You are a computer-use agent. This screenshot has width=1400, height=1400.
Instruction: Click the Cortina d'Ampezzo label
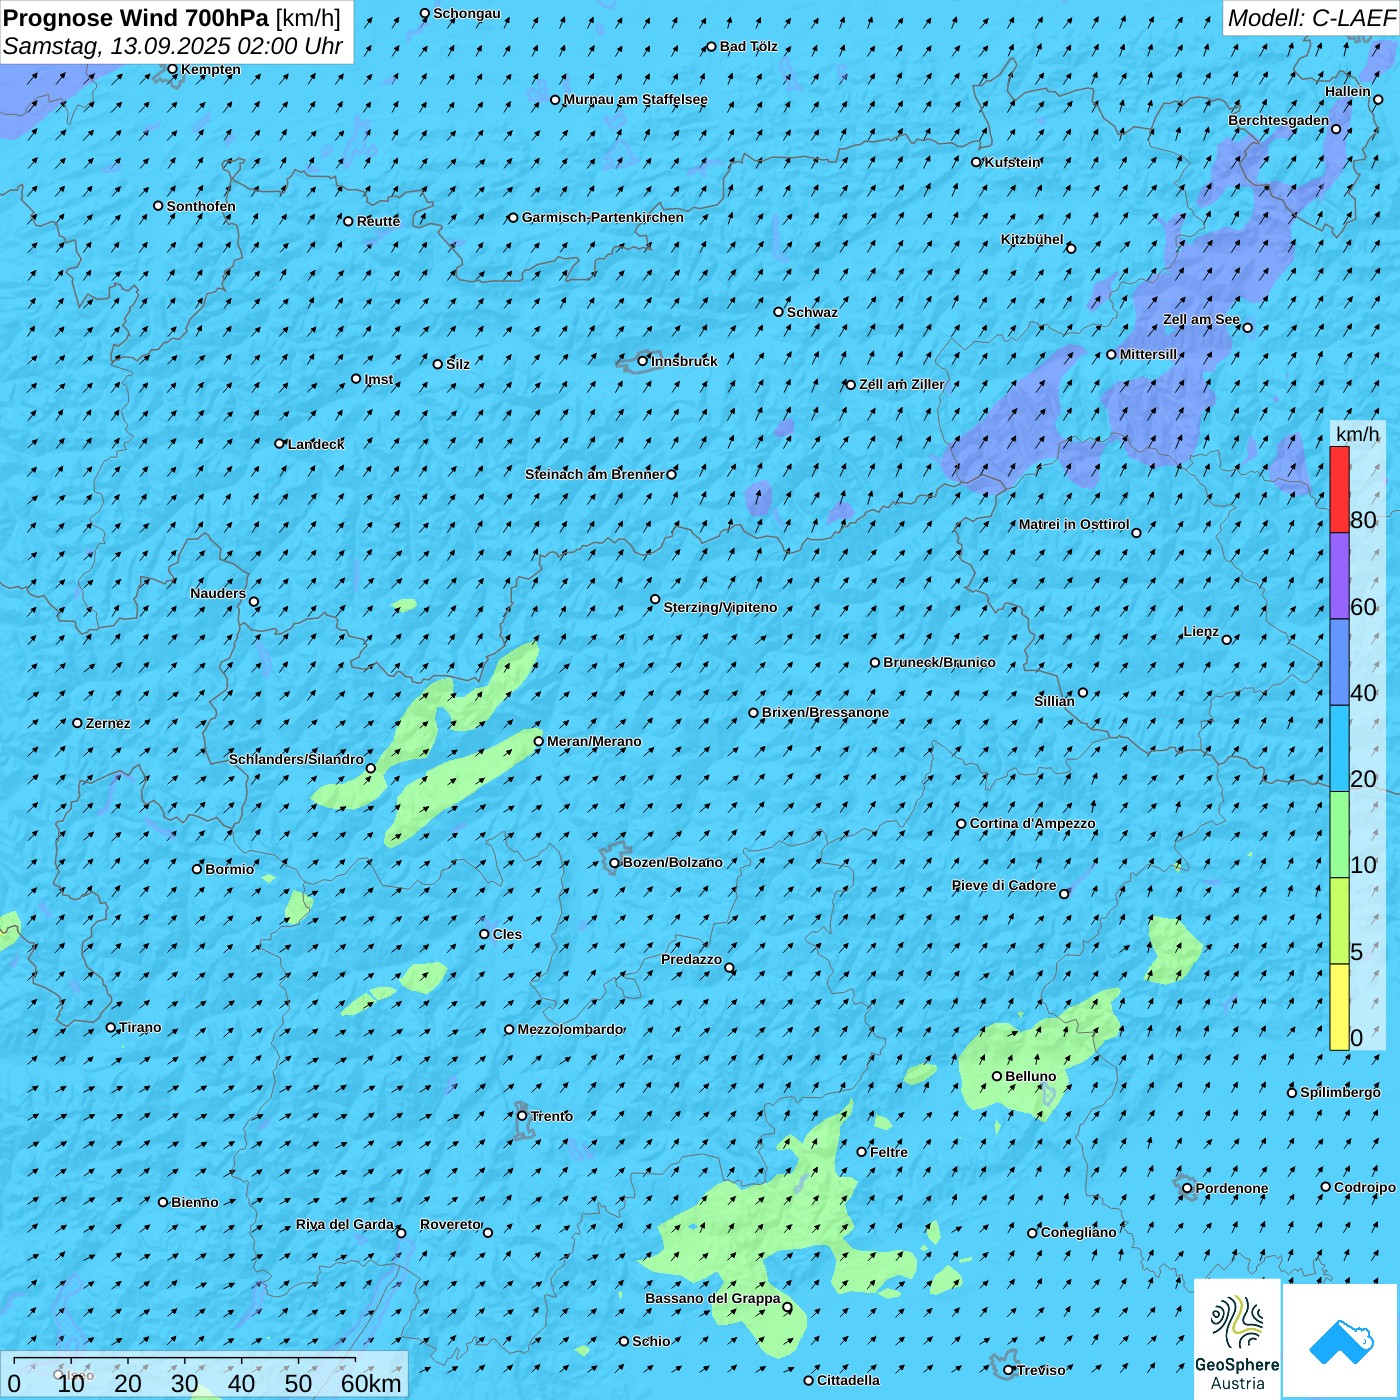[x=1033, y=823]
